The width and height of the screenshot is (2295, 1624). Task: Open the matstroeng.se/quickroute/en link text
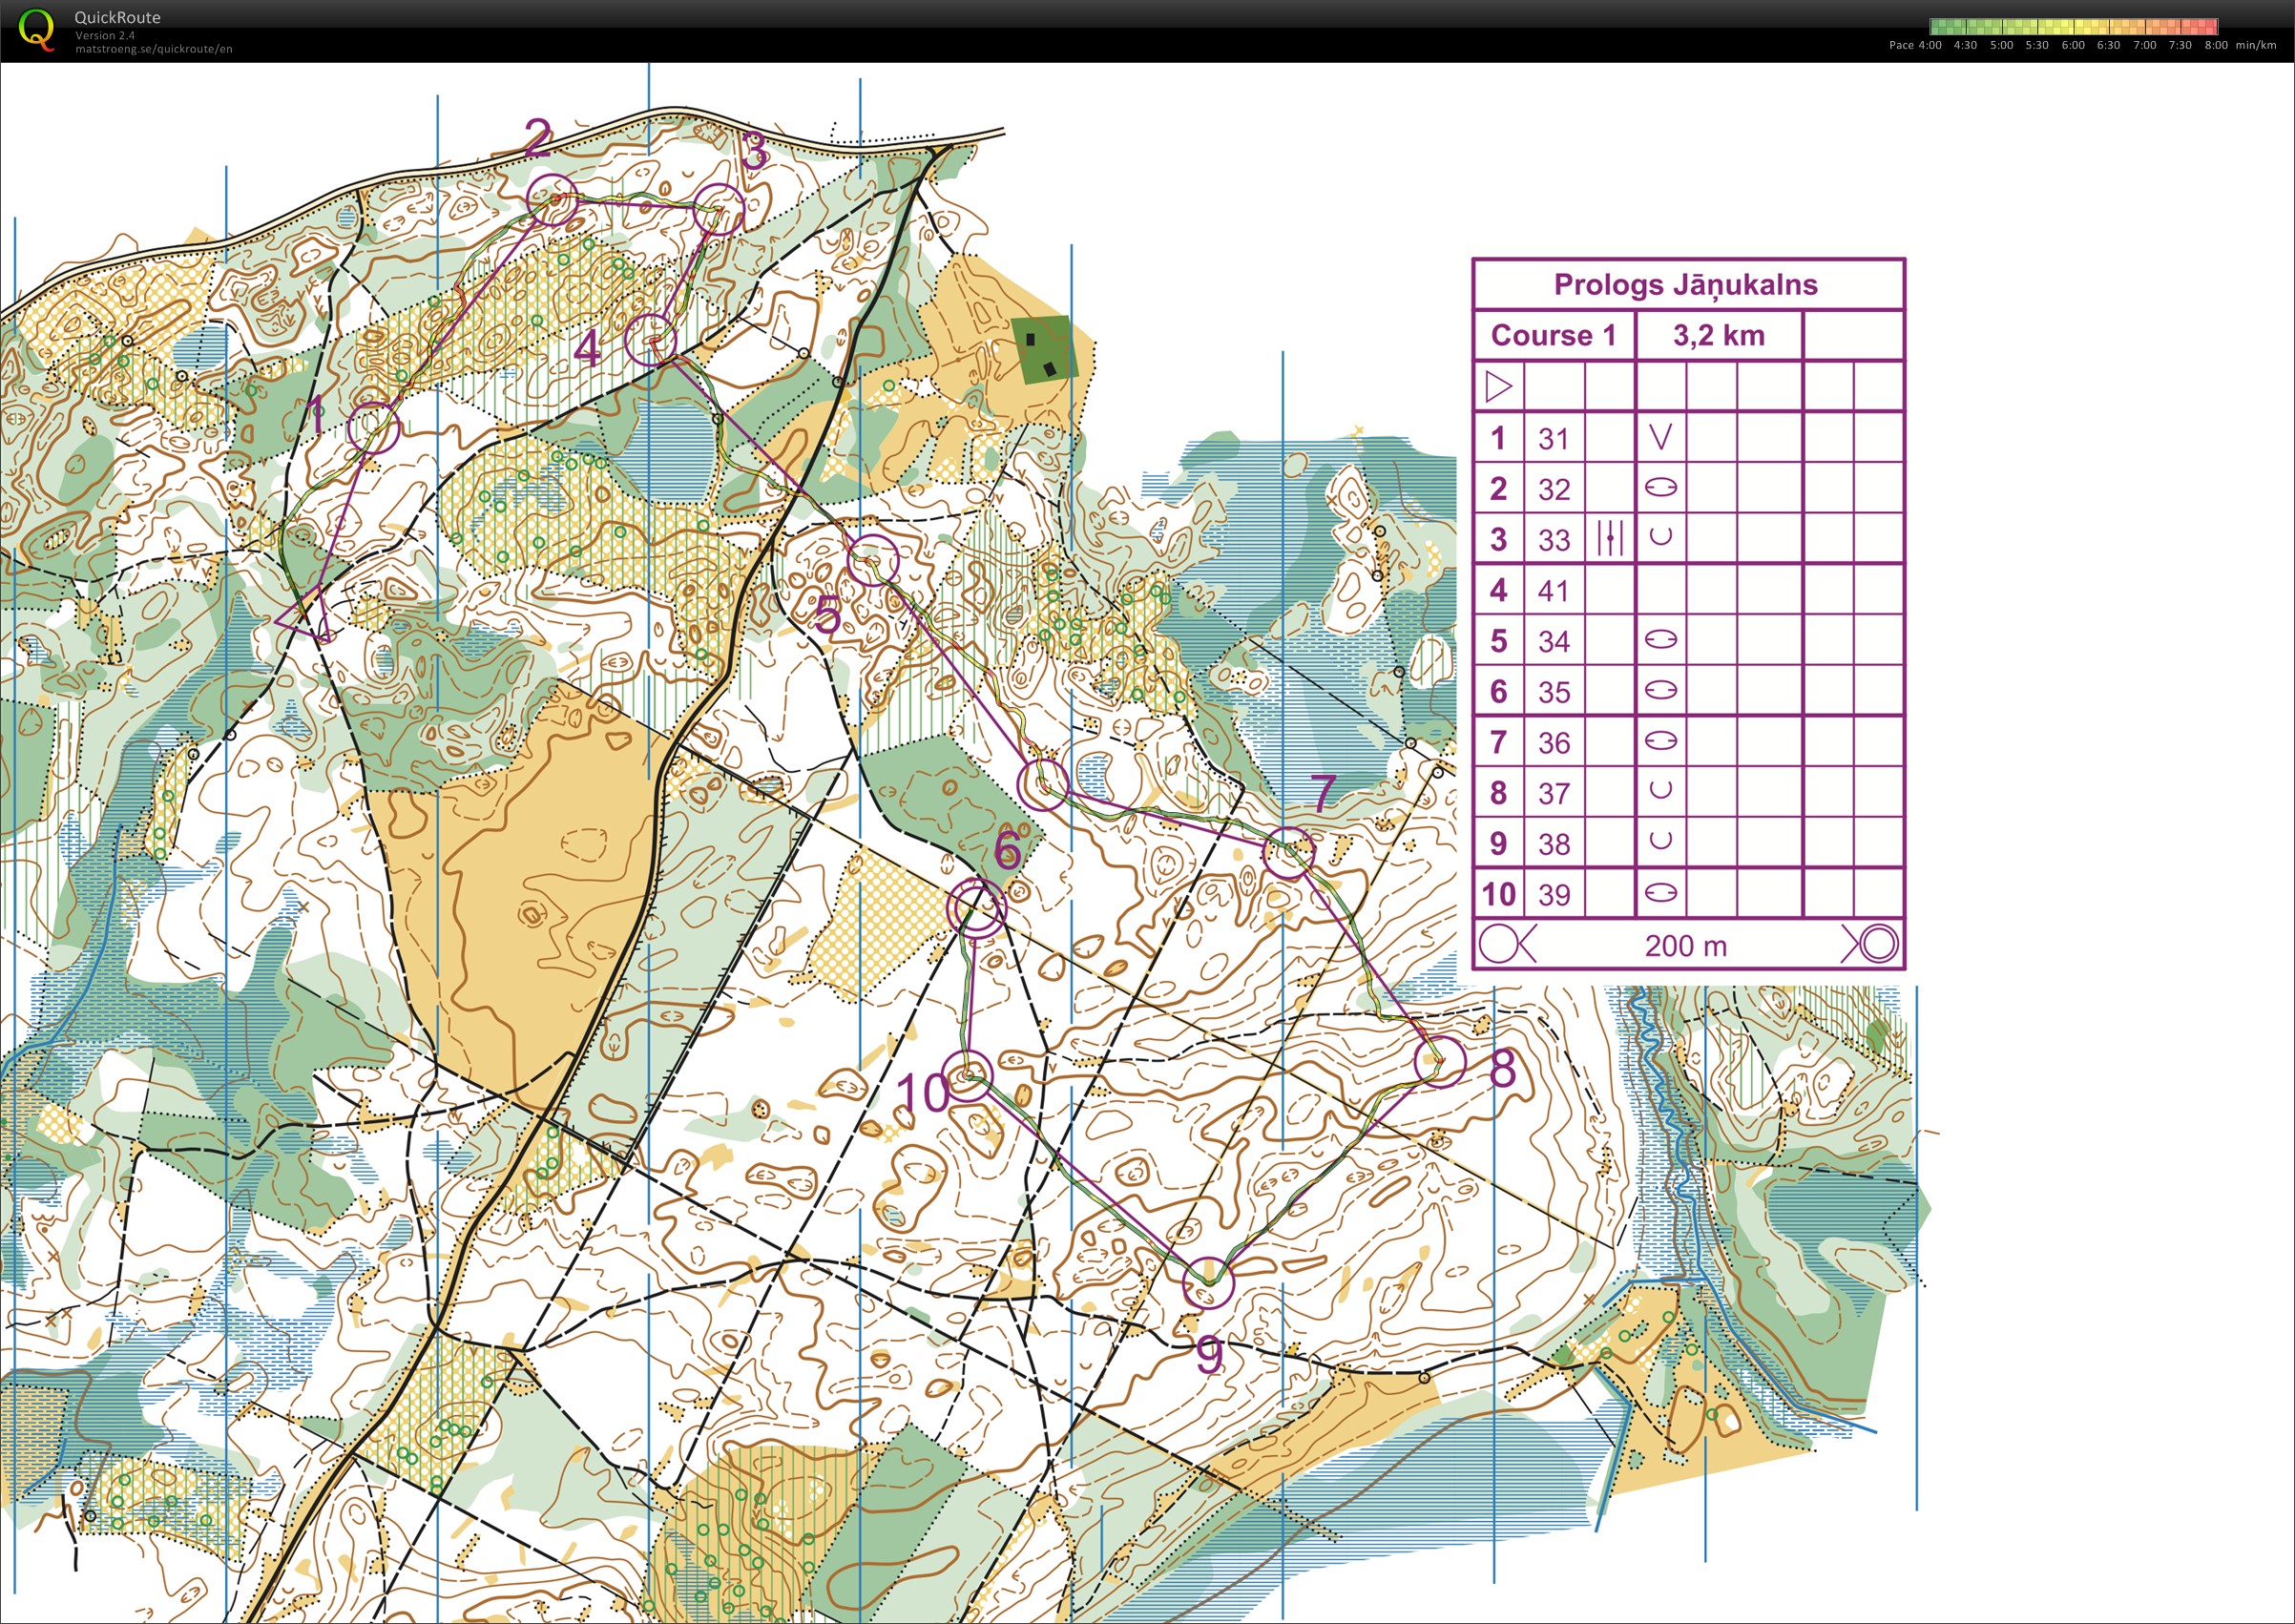click(x=154, y=48)
